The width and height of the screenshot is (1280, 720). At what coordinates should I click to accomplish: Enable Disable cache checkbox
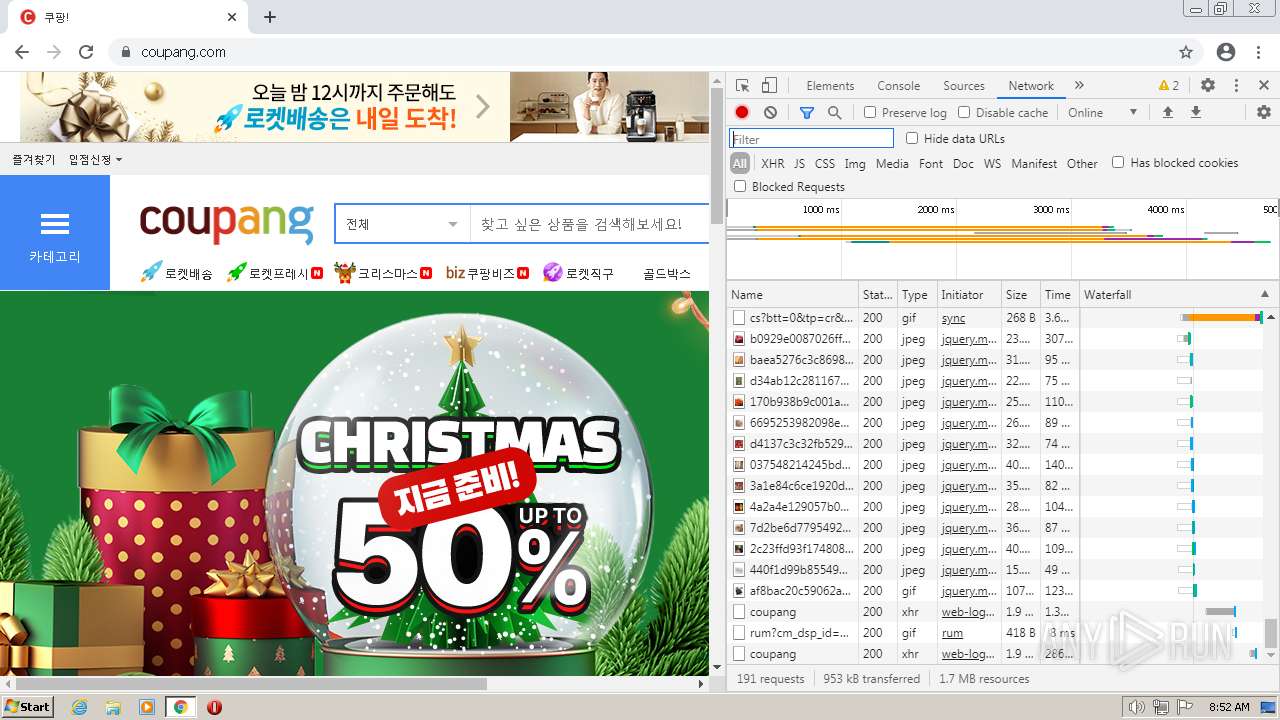964,113
